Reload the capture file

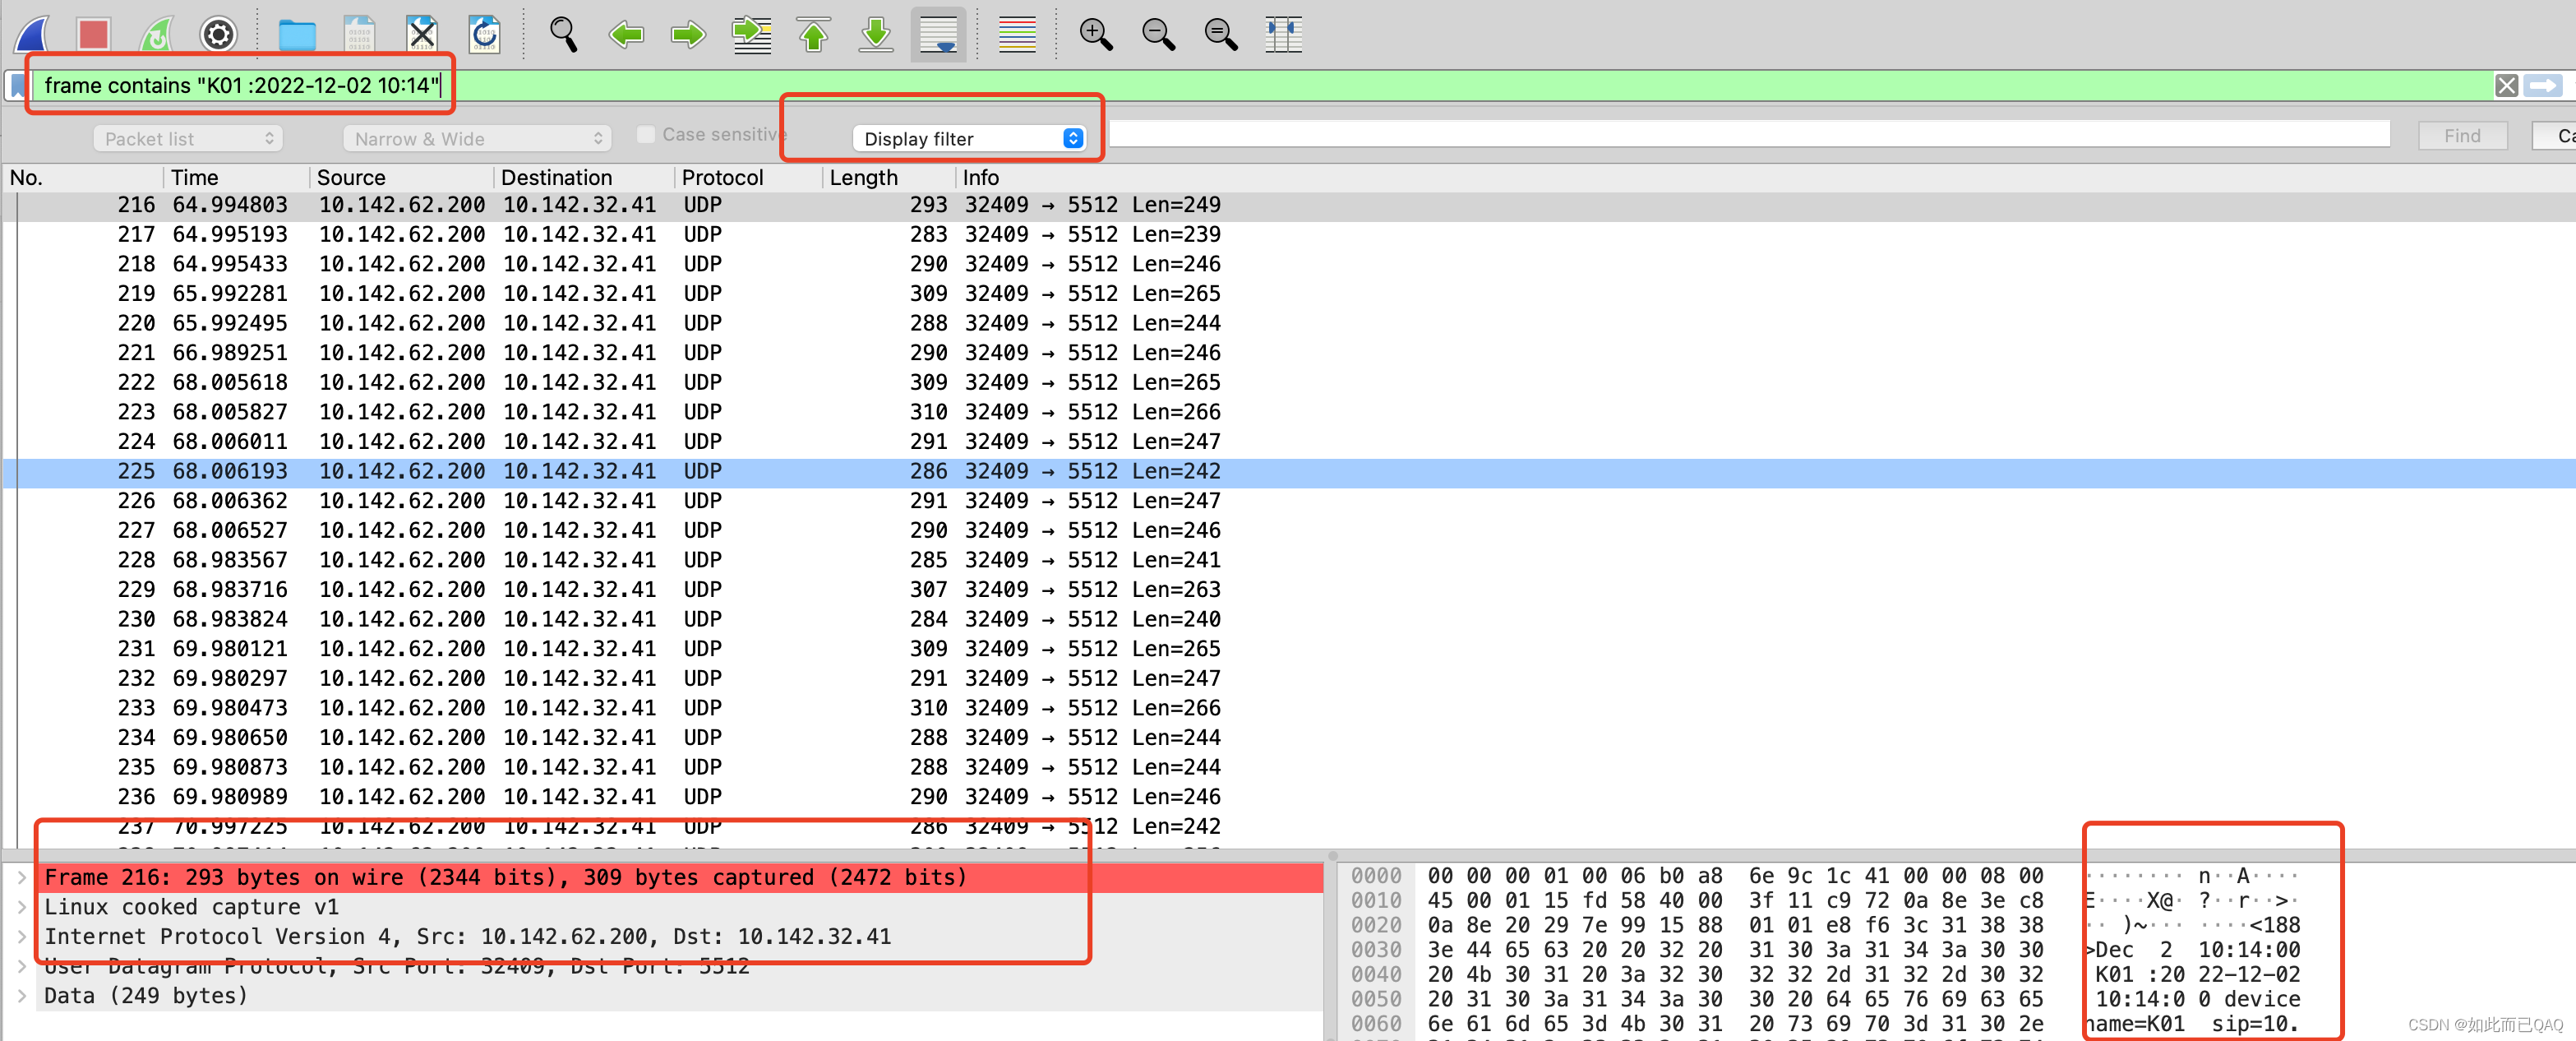coord(485,34)
